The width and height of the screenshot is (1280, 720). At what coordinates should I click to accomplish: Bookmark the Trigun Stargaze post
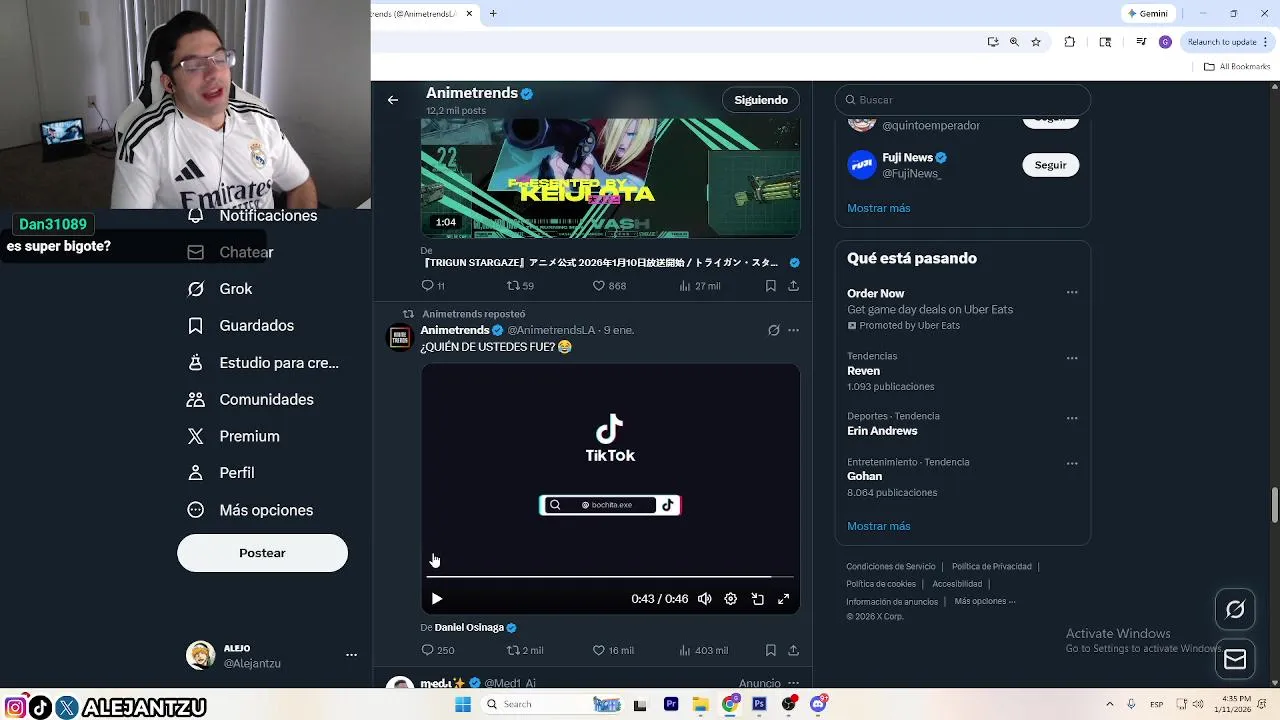771,286
